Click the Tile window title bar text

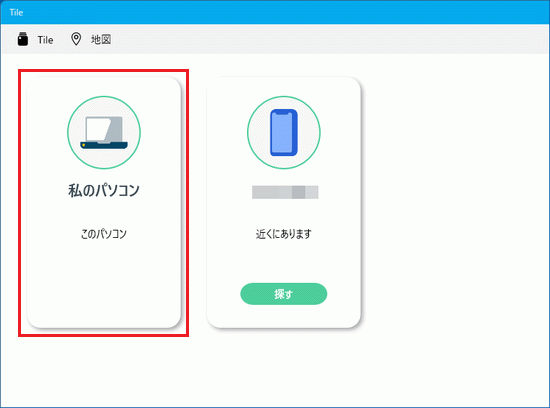pyautogui.click(x=16, y=12)
